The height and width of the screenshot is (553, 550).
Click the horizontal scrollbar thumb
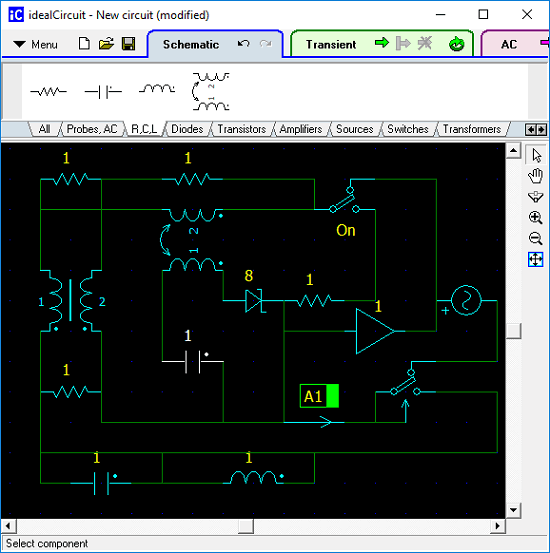[x=246, y=527]
